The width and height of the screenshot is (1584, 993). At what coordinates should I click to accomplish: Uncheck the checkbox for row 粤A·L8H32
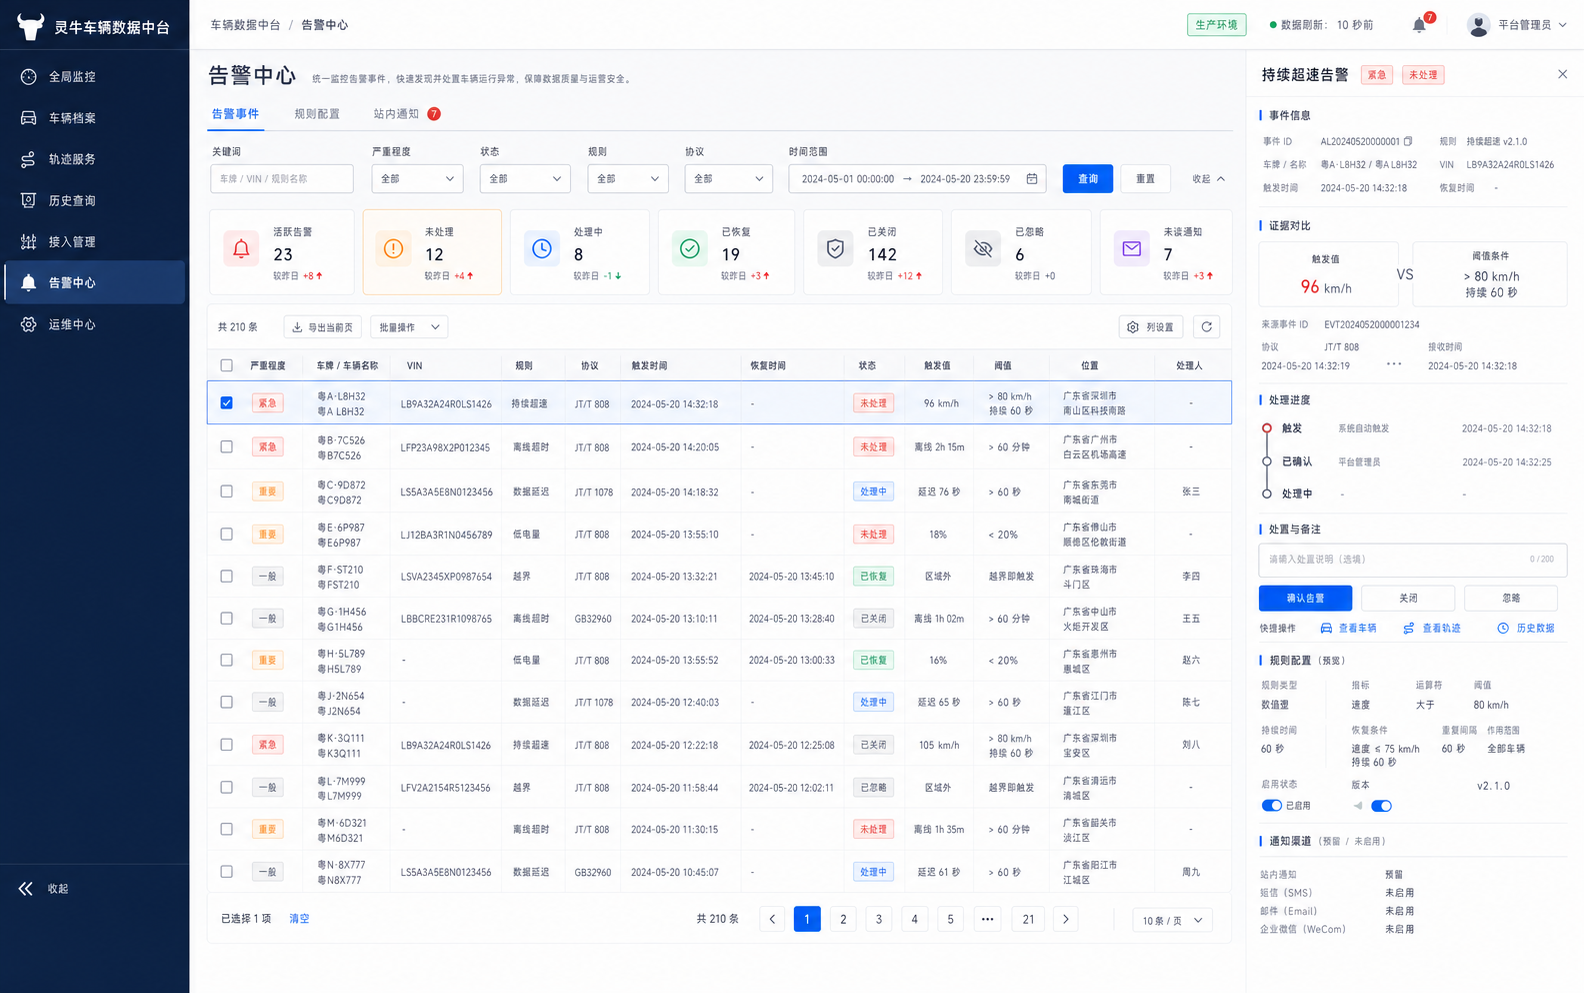point(226,403)
